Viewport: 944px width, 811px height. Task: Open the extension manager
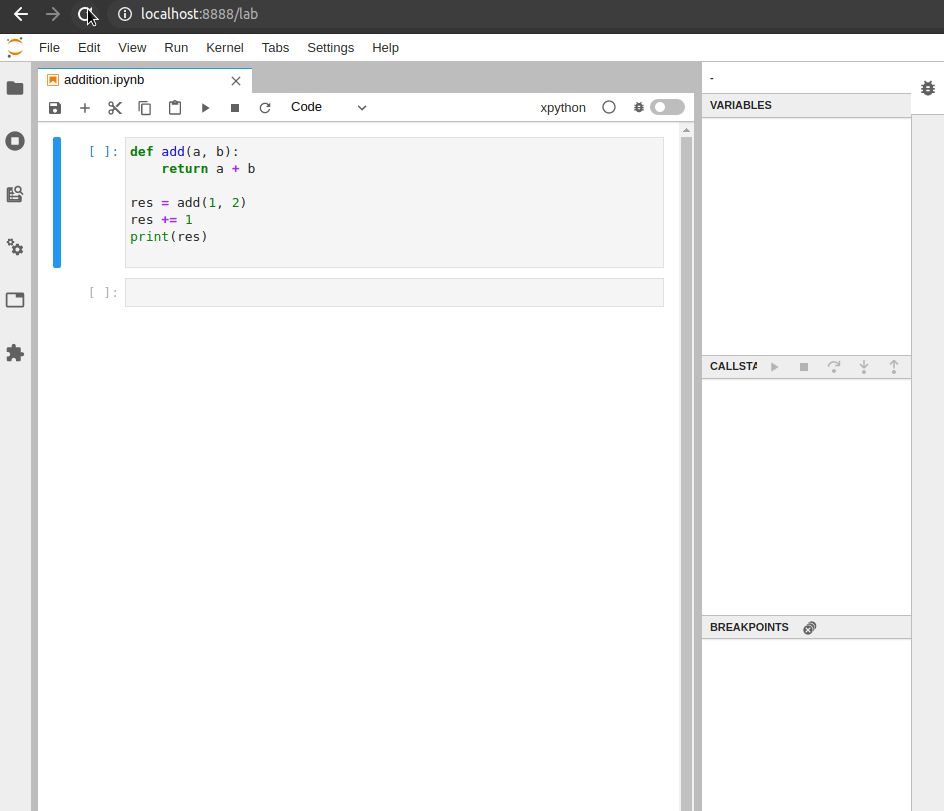click(15, 353)
